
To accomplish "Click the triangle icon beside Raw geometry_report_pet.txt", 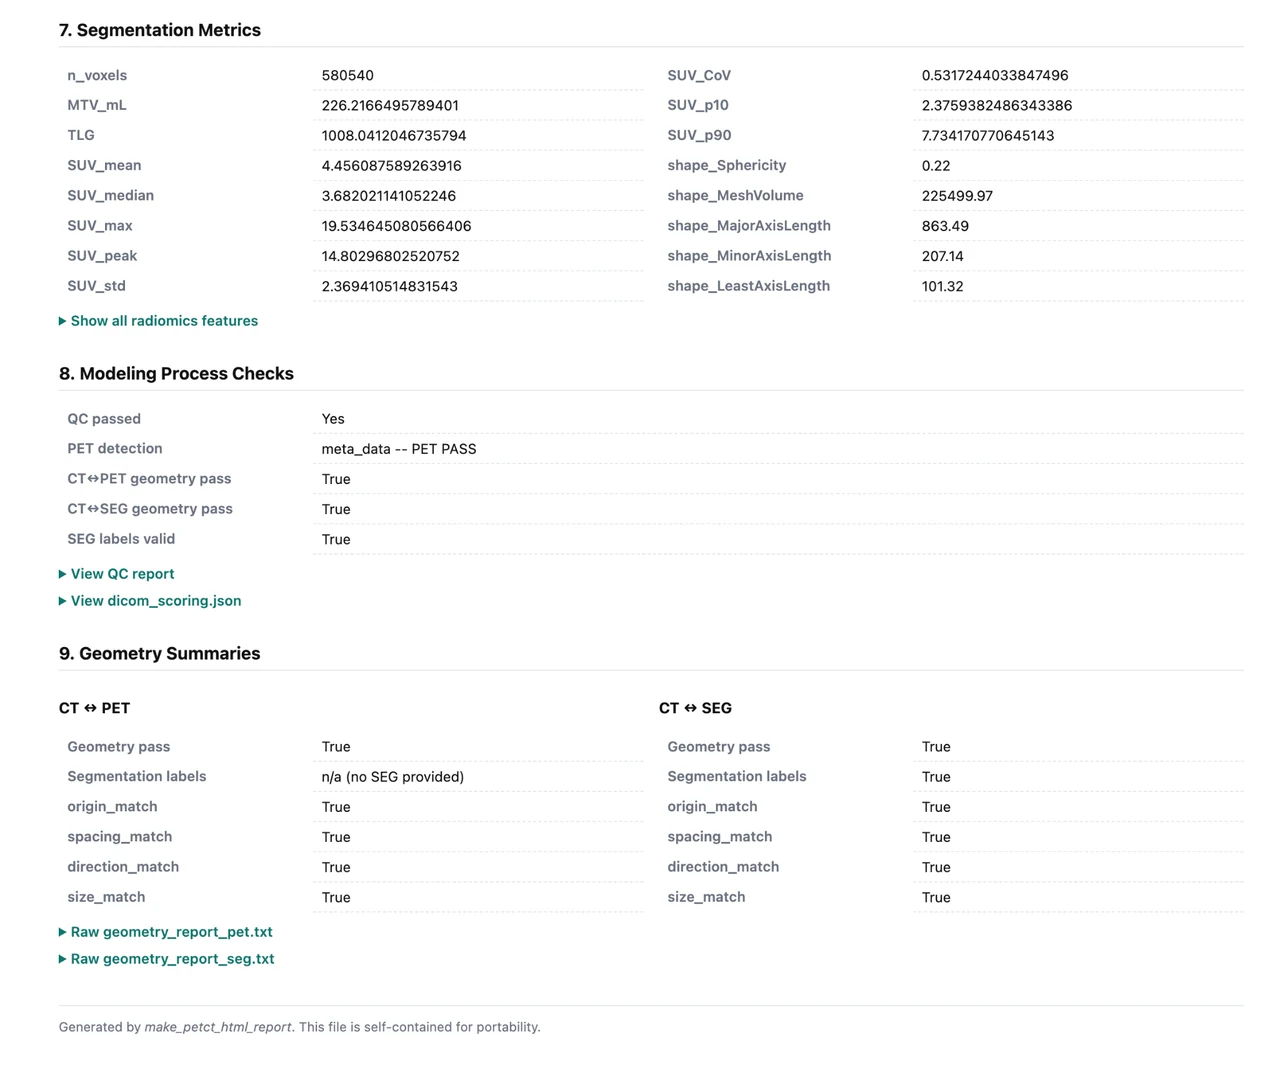I will point(62,931).
